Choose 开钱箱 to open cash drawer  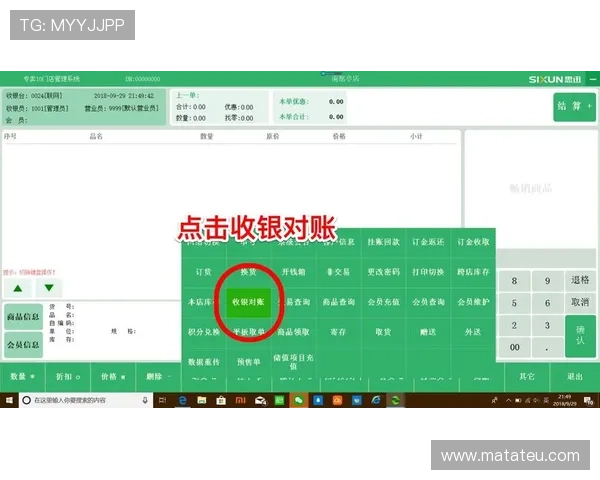pyautogui.click(x=293, y=272)
